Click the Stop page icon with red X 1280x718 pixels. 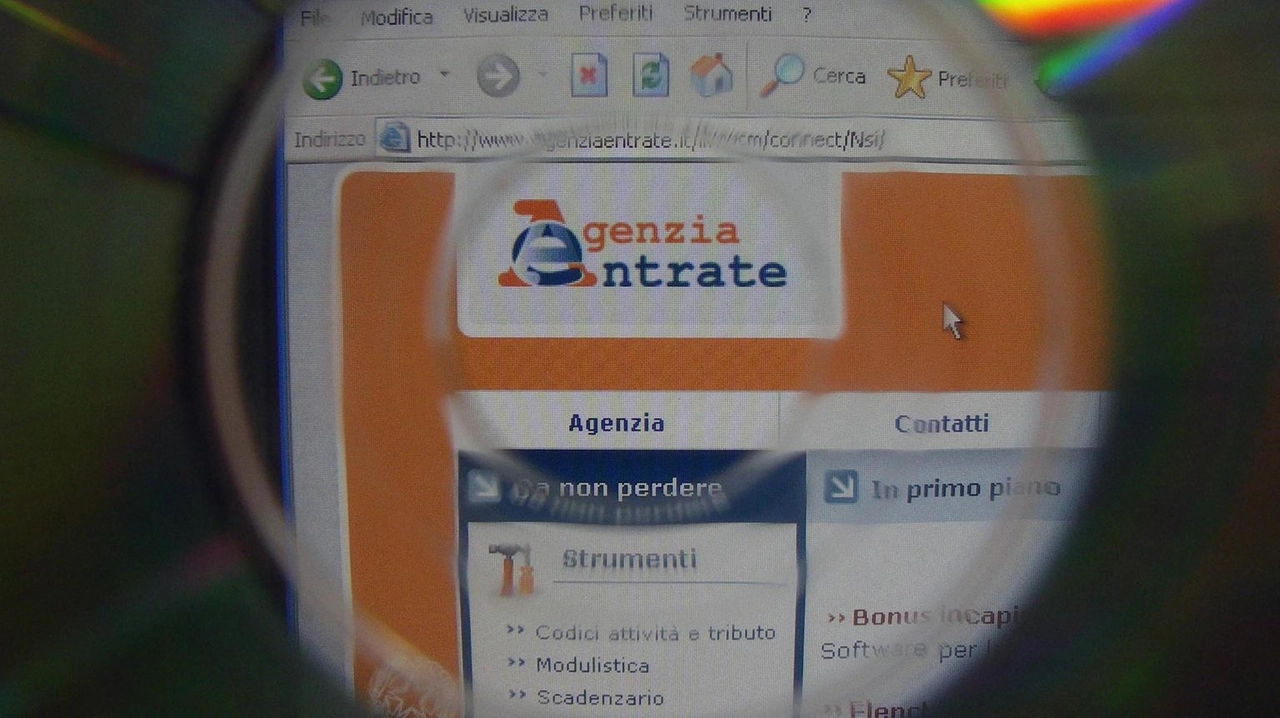[589, 76]
